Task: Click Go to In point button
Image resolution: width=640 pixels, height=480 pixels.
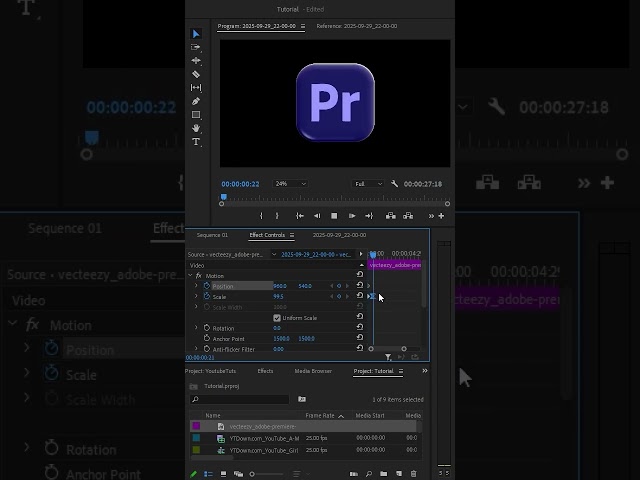Action: 300,216
